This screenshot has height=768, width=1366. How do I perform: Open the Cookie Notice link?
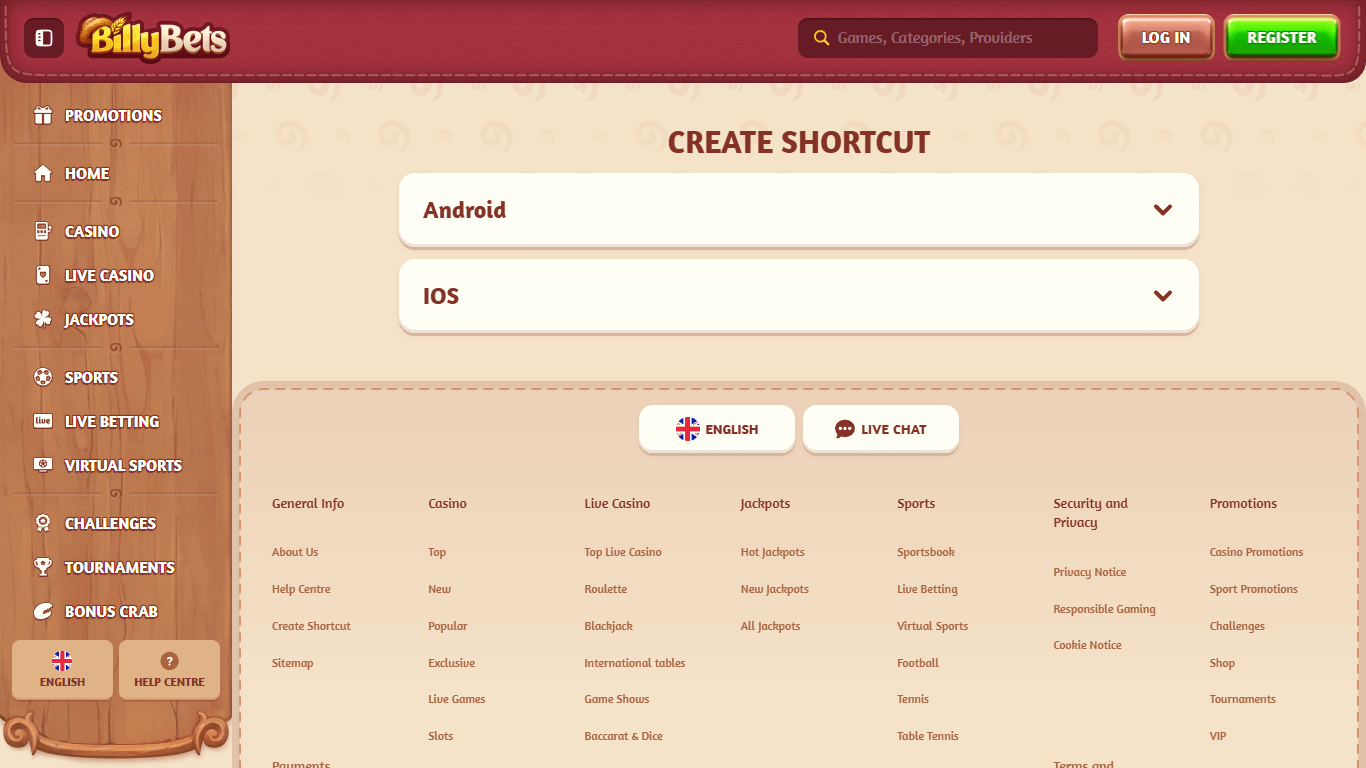pyautogui.click(x=1087, y=645)
